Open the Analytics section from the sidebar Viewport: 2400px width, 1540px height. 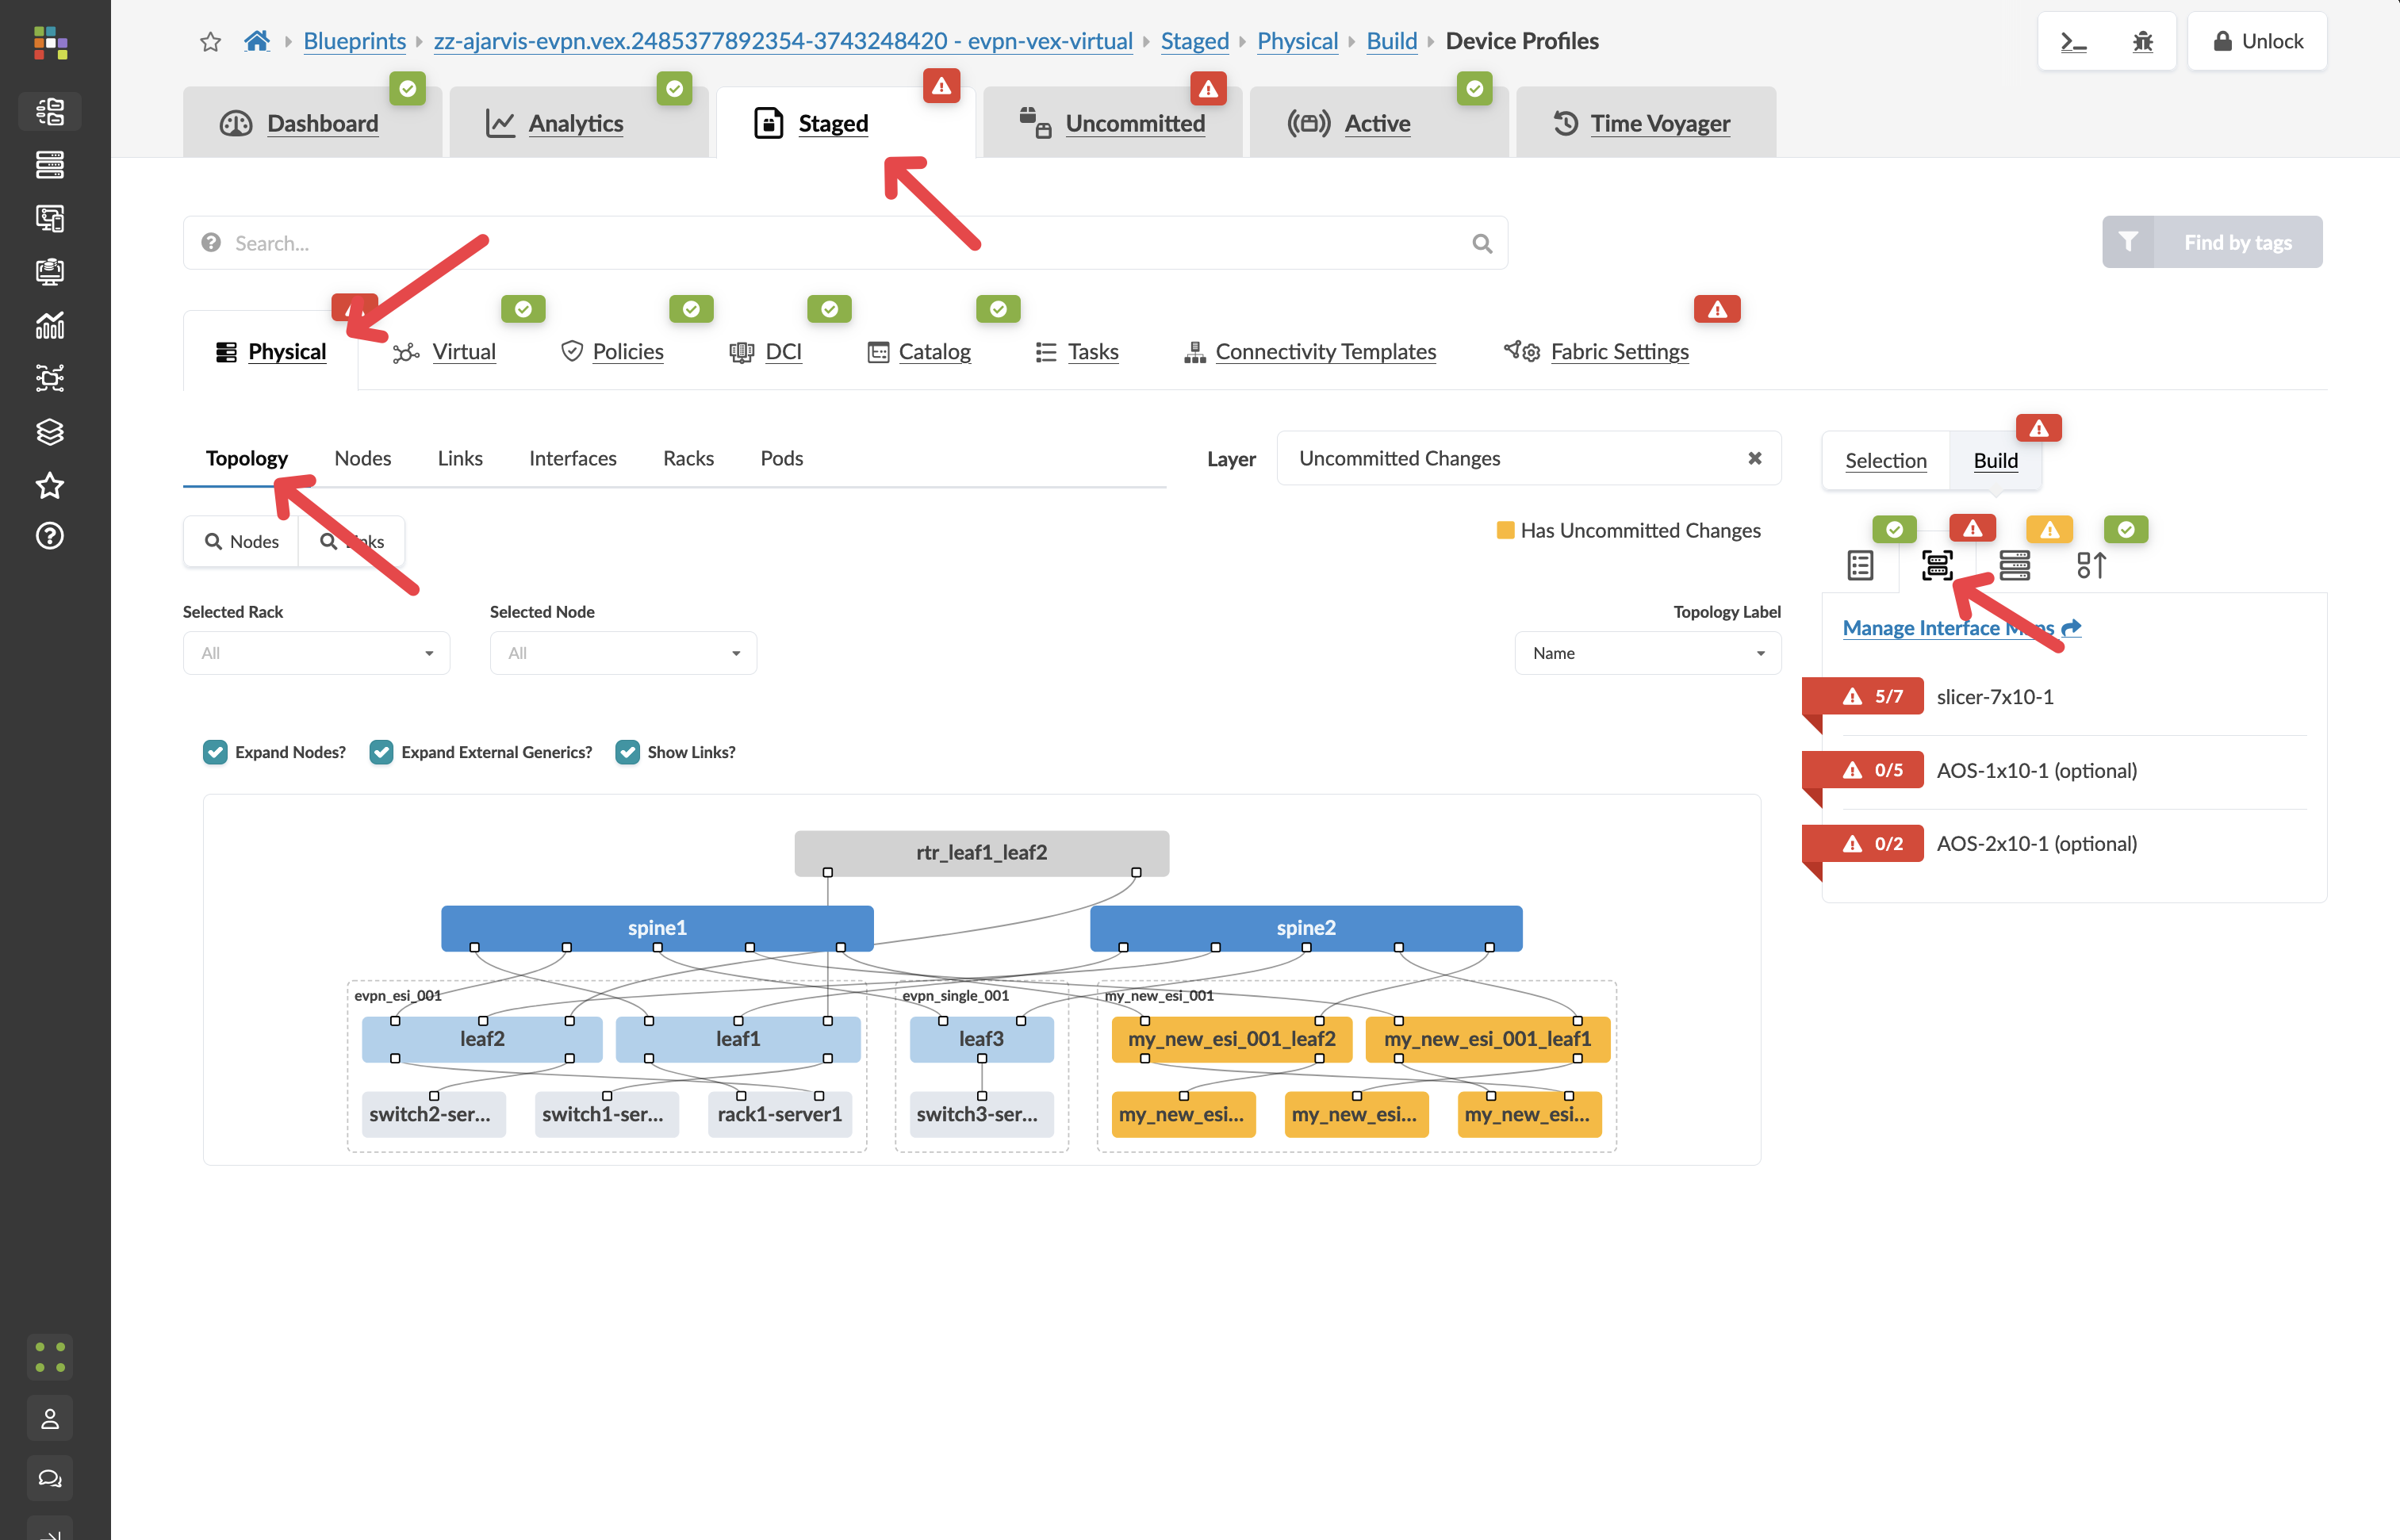[x=50, y=325]
